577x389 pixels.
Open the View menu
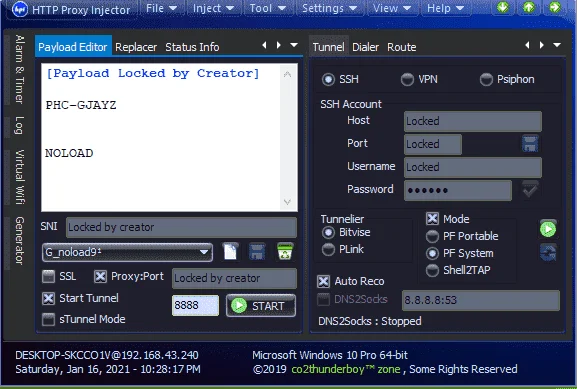[x=392, y=8]
